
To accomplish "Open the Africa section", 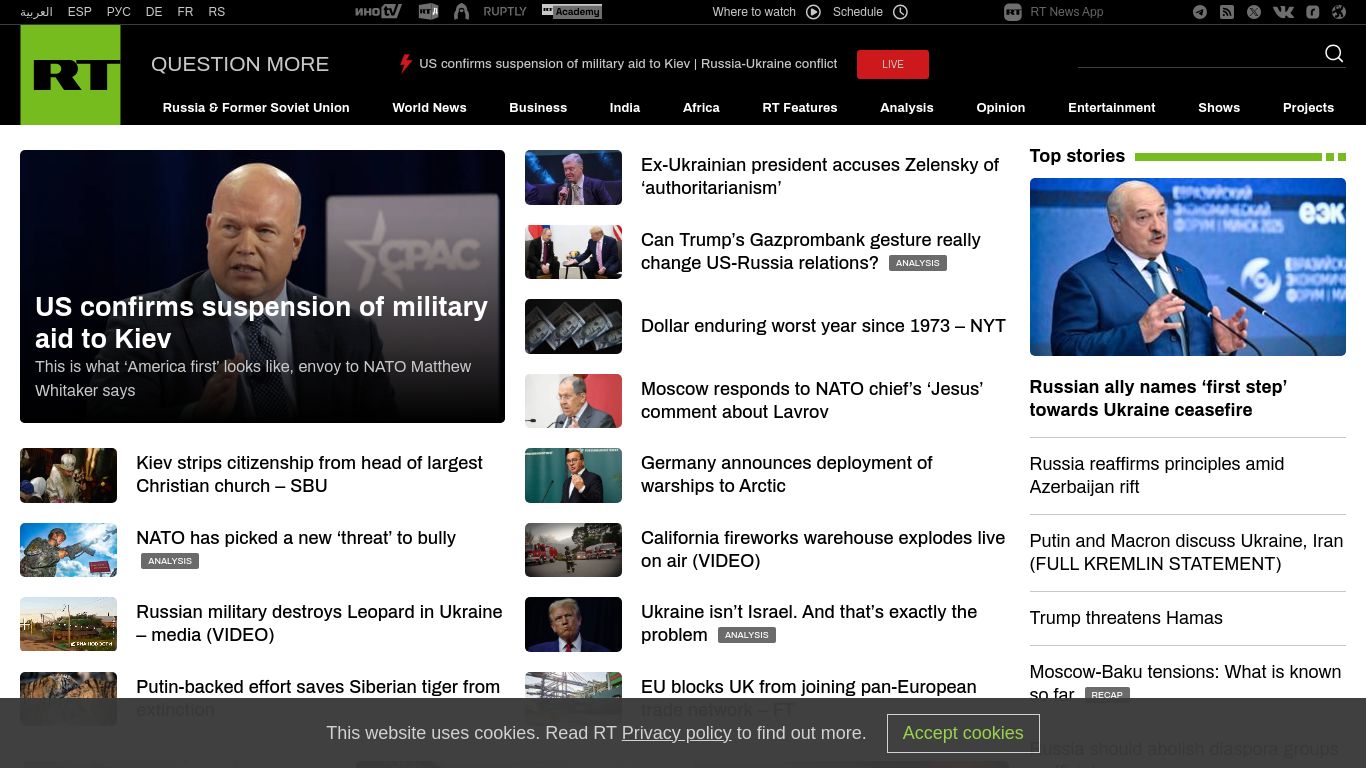I will (701, 107).
